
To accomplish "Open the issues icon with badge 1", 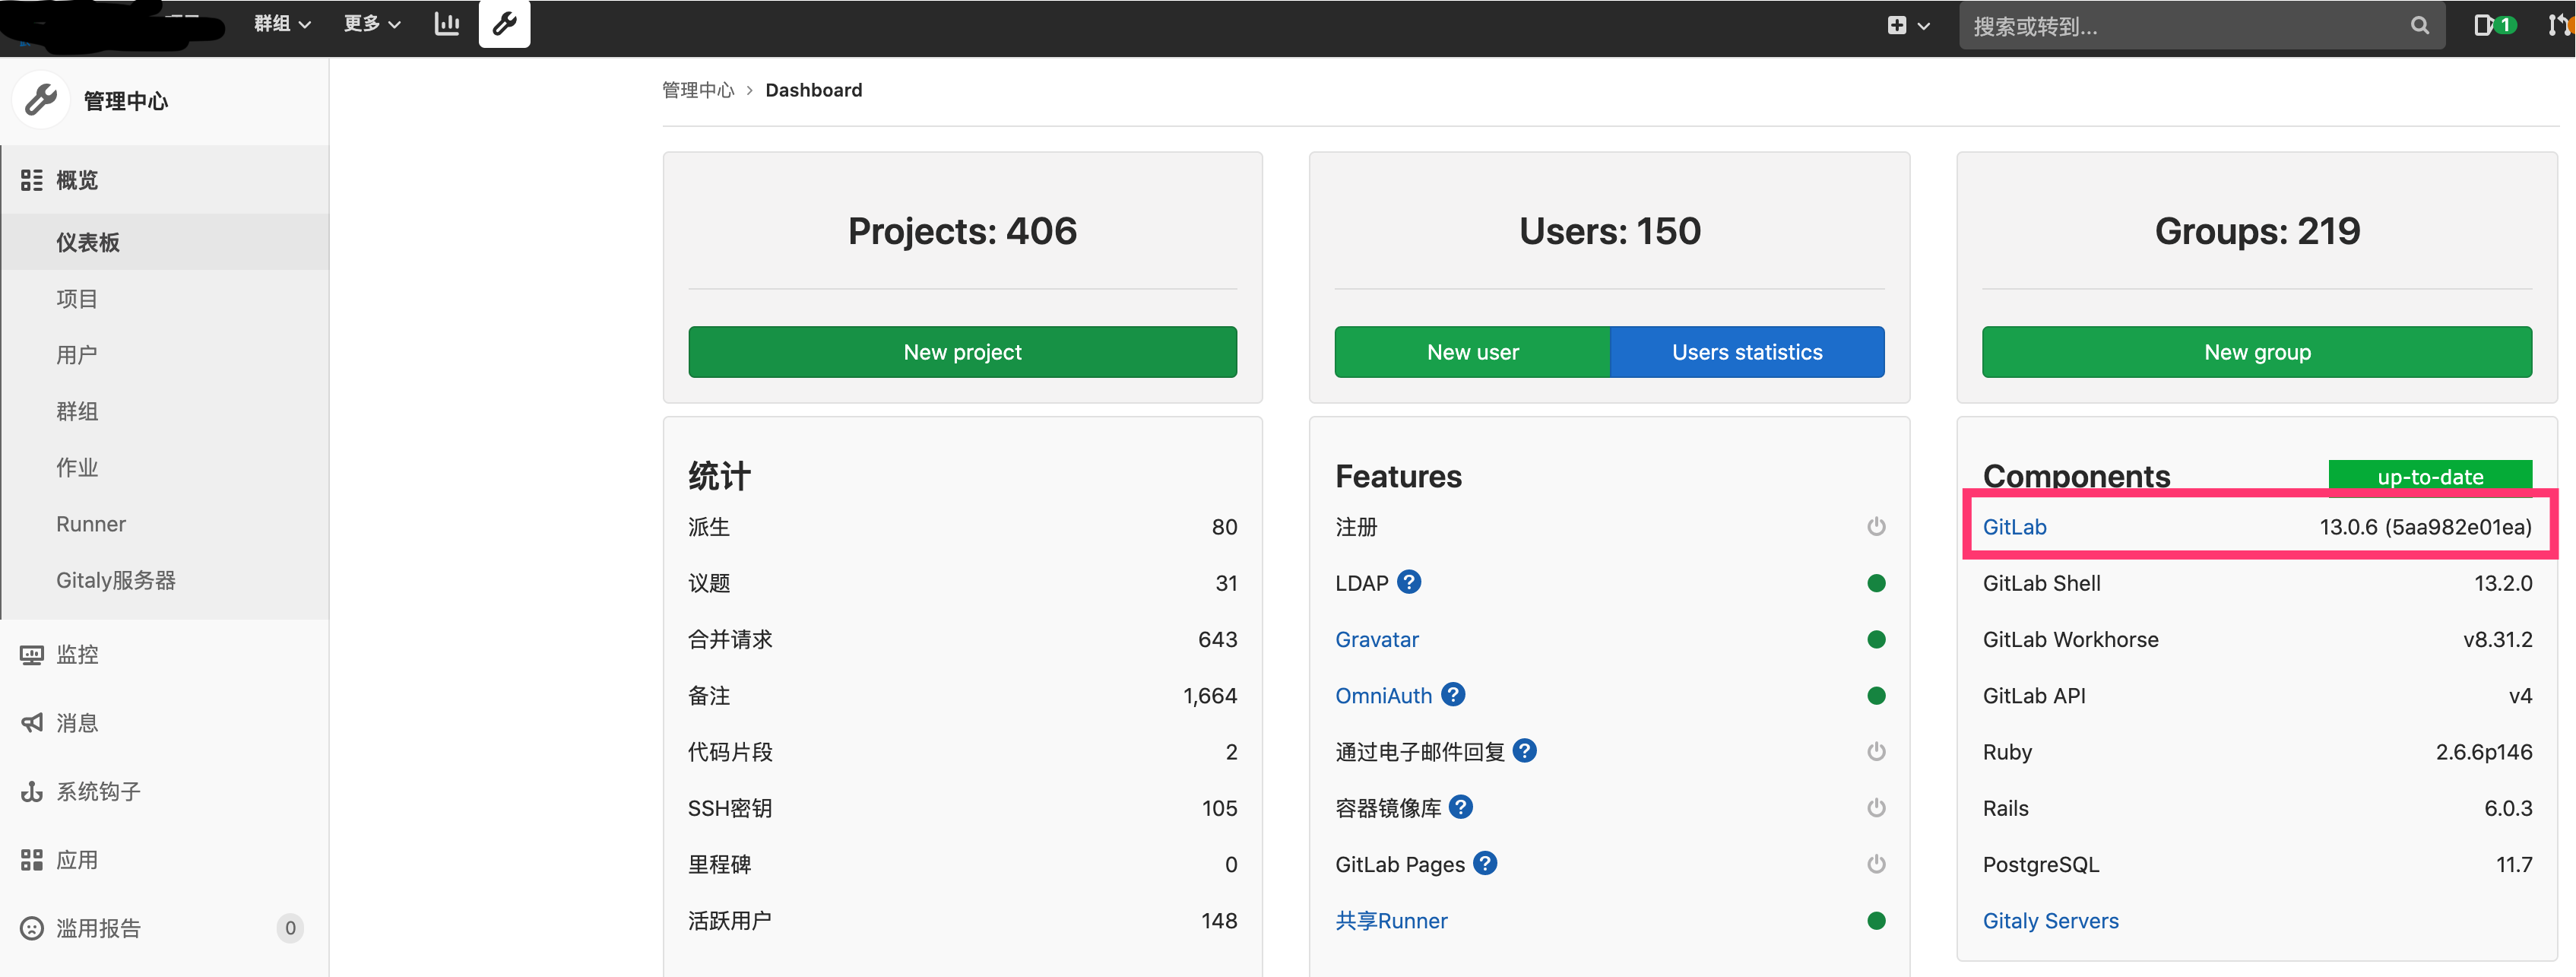I will (x=2494, y=25).
